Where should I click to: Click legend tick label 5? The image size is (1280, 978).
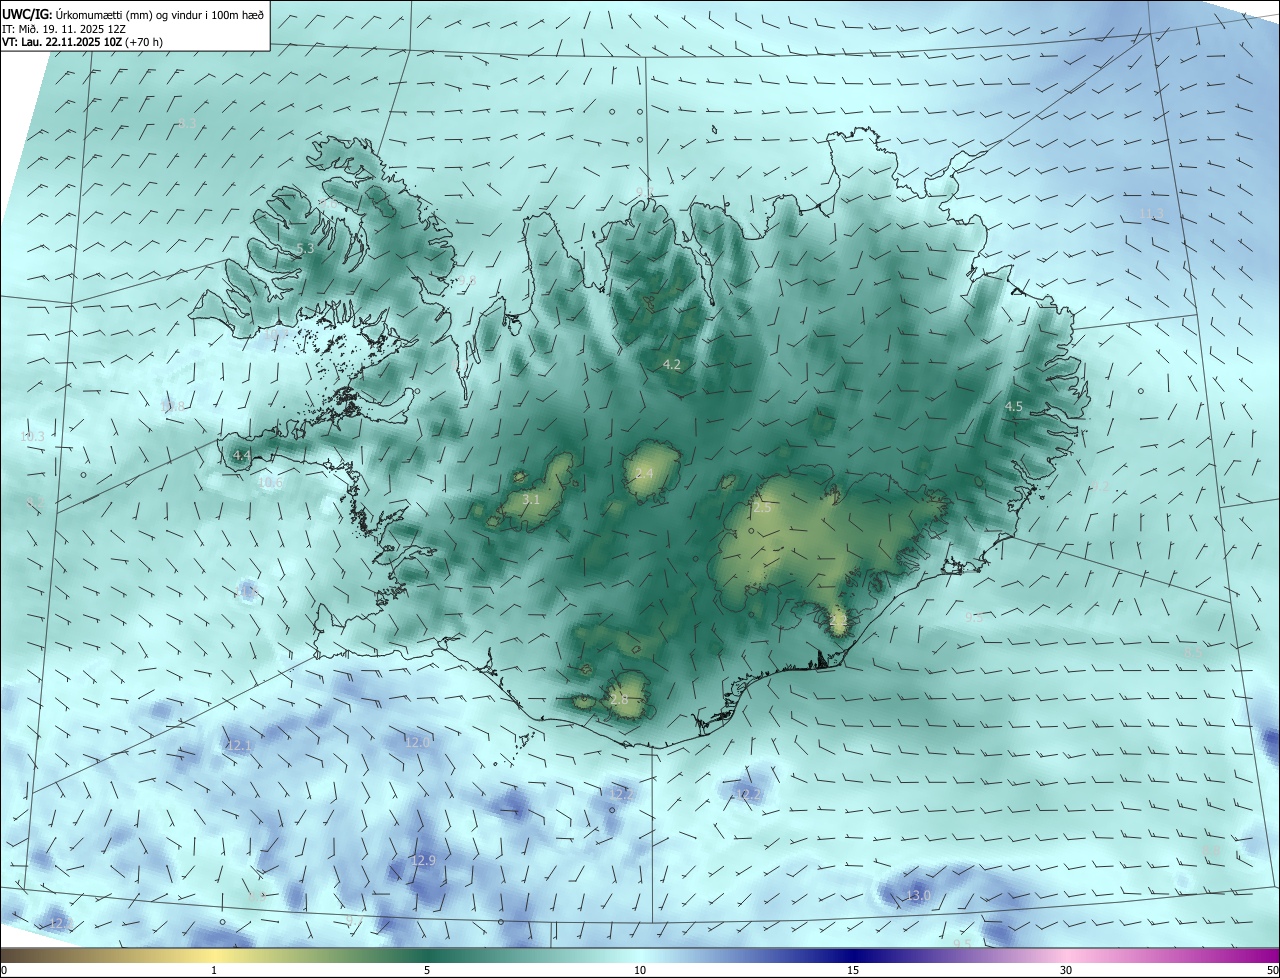[x=427, y=970]
